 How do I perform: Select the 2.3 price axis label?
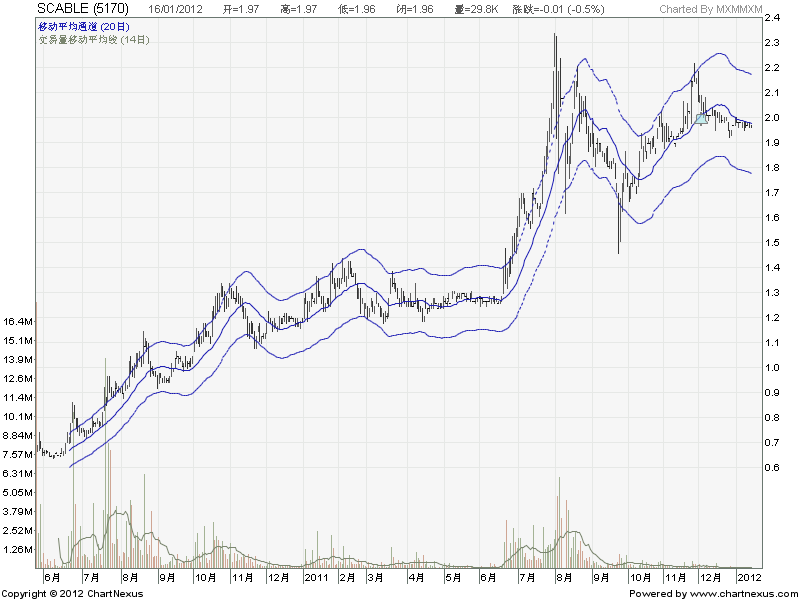coord(772,43)
